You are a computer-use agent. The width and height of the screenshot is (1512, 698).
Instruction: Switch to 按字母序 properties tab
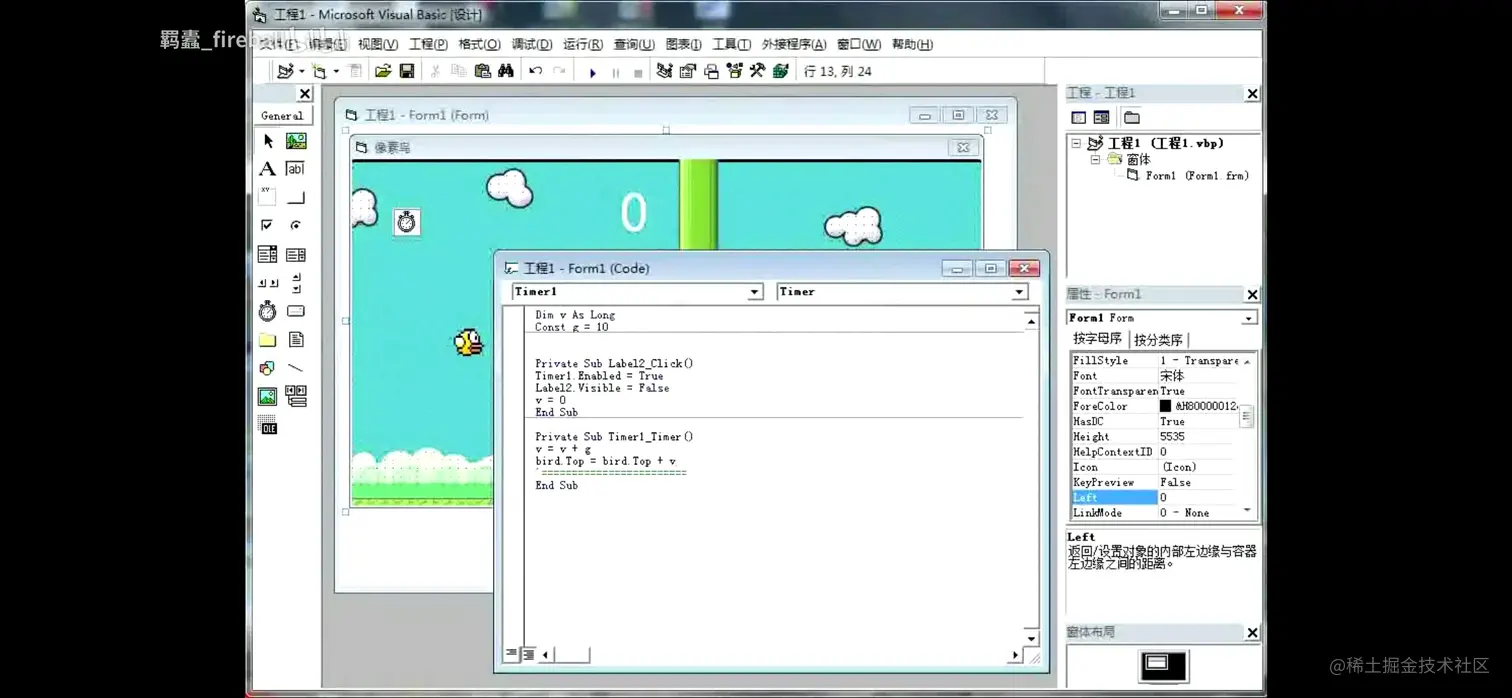pyautogui.click(x=1097, y=339)
